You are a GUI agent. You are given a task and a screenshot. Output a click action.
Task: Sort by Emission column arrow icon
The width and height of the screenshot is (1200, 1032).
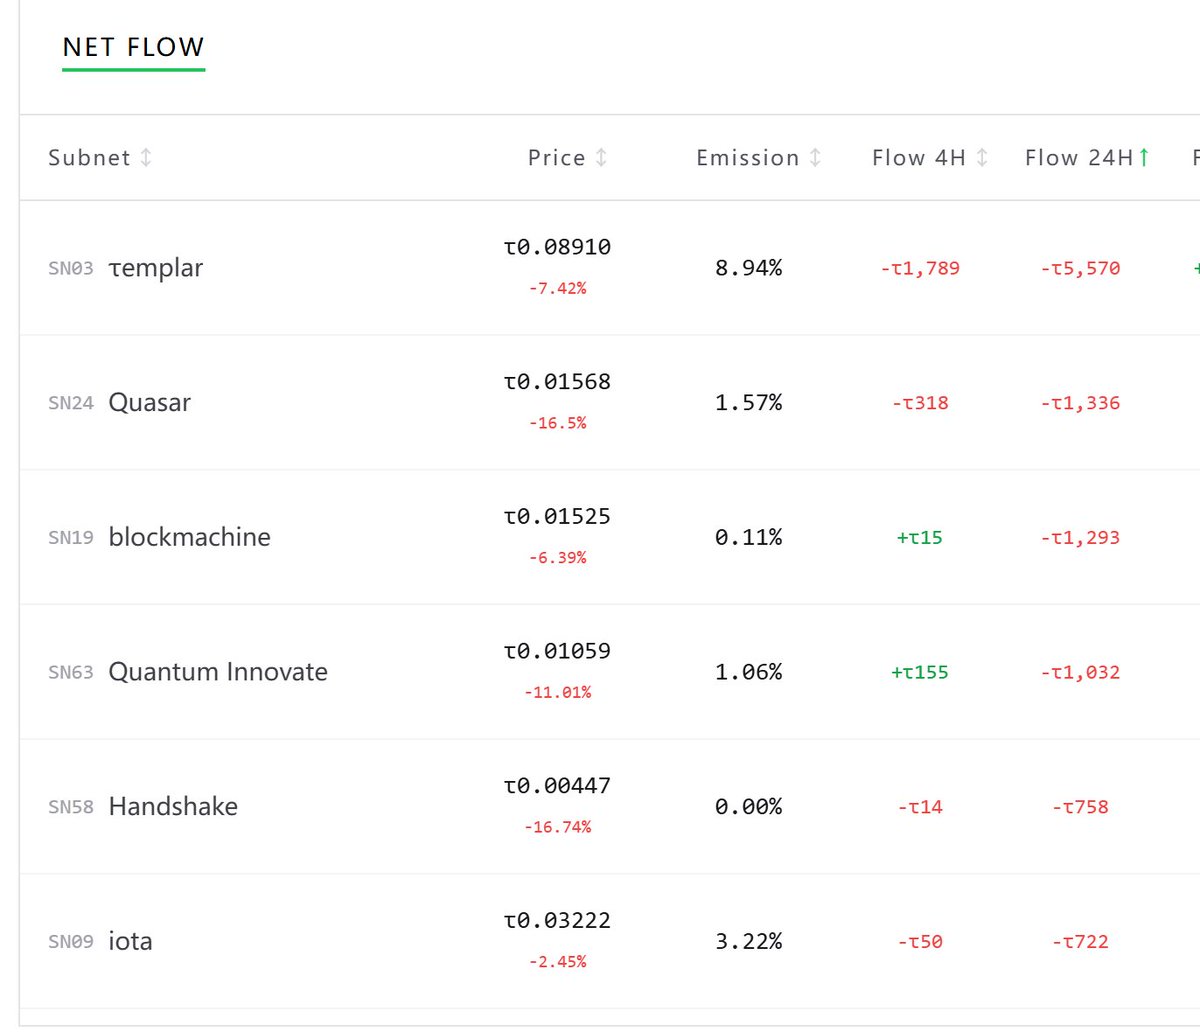815,158
